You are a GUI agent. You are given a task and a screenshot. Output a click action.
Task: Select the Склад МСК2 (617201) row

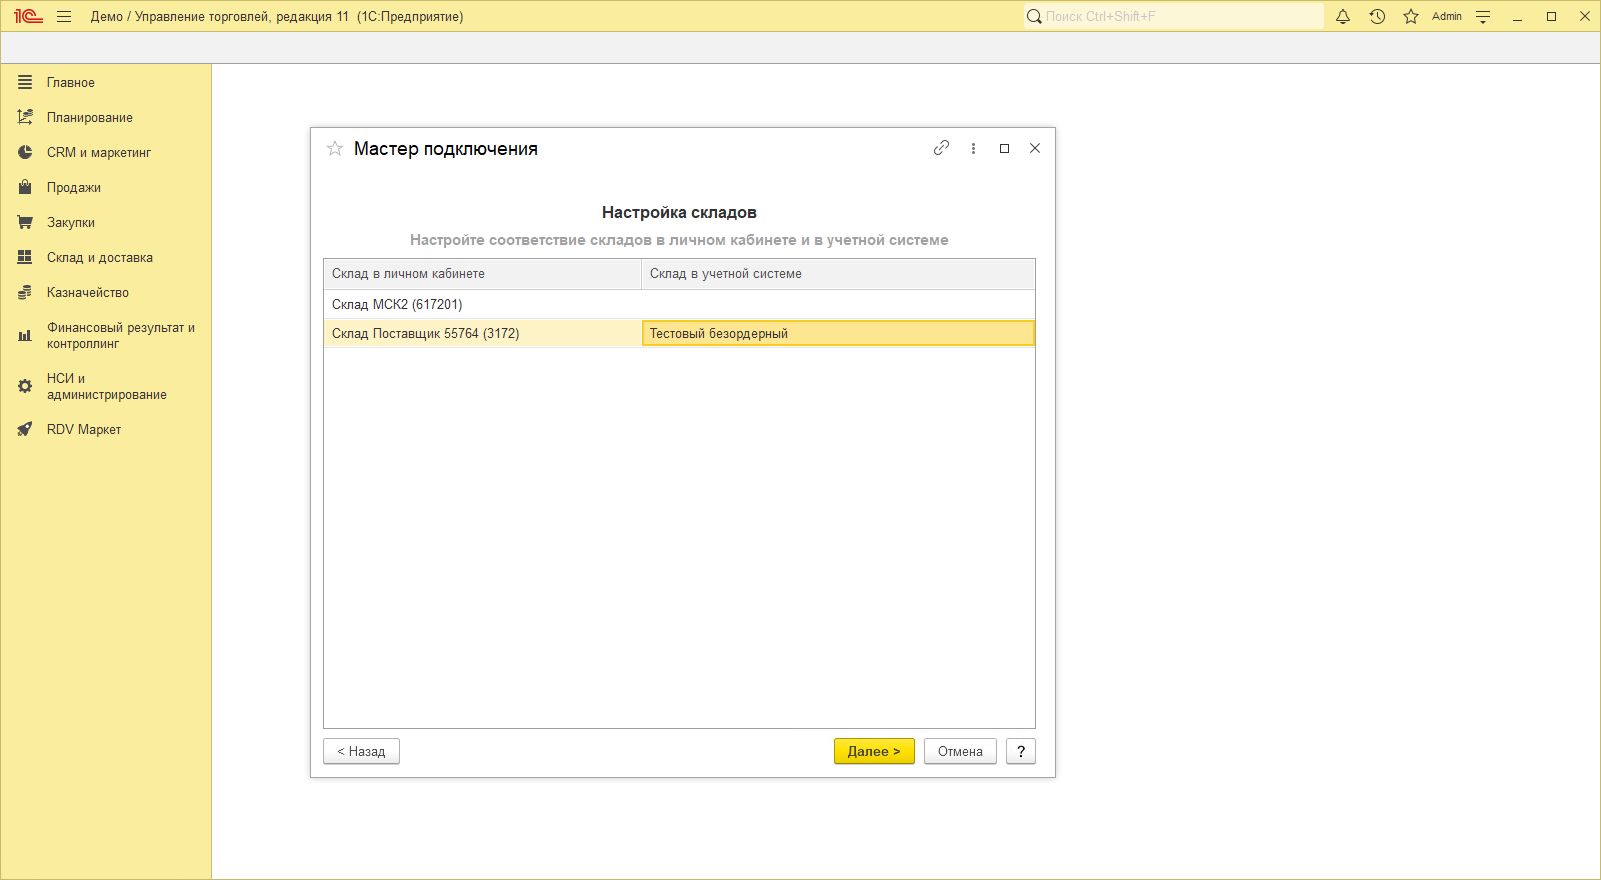pyautogui.click(x=679, y=304)
